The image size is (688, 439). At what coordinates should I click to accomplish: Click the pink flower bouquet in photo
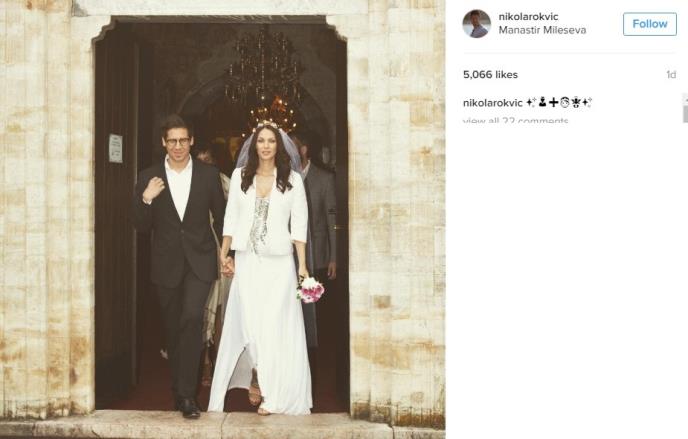pyautogui.click(x=310, y=289)
